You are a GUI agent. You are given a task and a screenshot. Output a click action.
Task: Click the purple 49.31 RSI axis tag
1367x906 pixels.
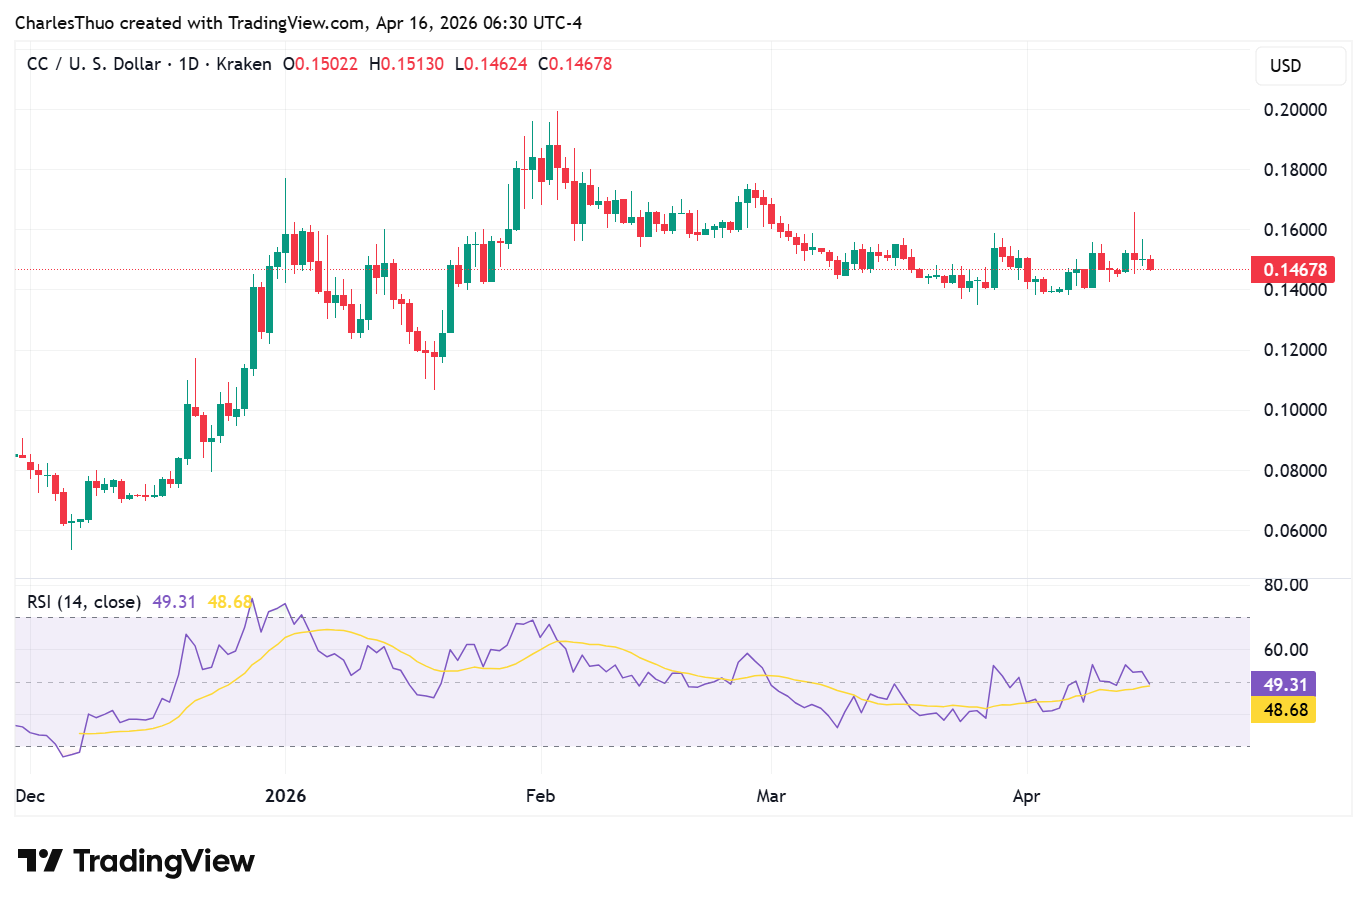(1284, 685)
